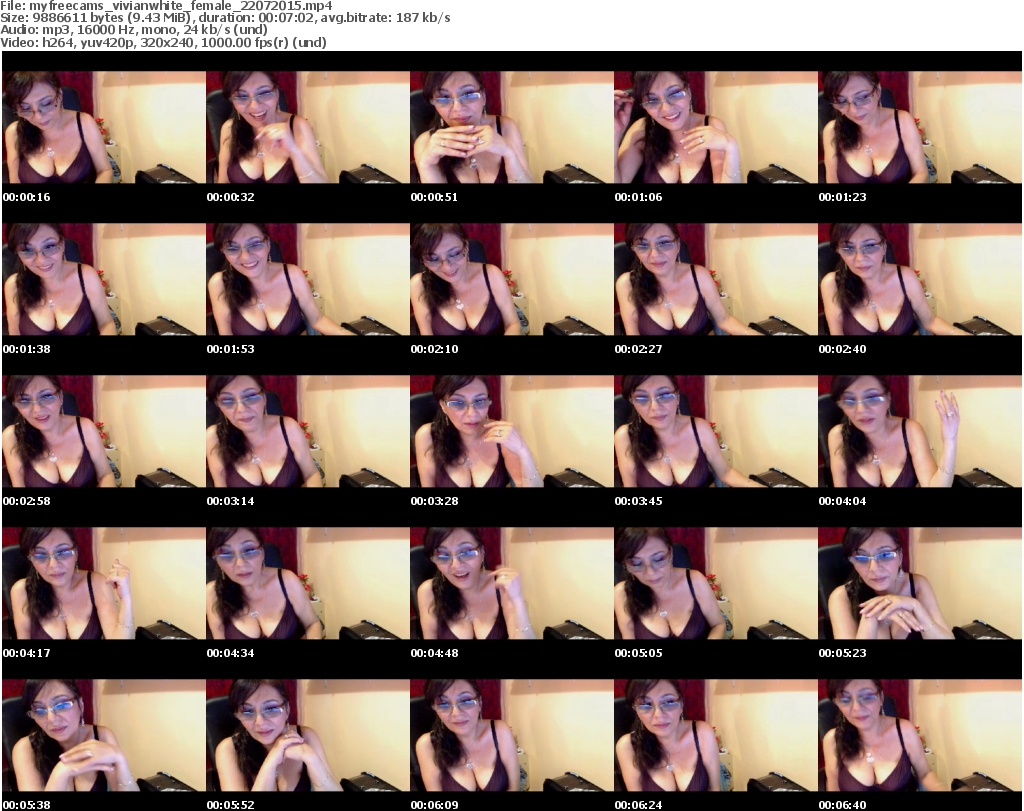Select the thumbnail at 00:01:38
The height and width of the screenshot is (811, 1024).
coord(104,279)
